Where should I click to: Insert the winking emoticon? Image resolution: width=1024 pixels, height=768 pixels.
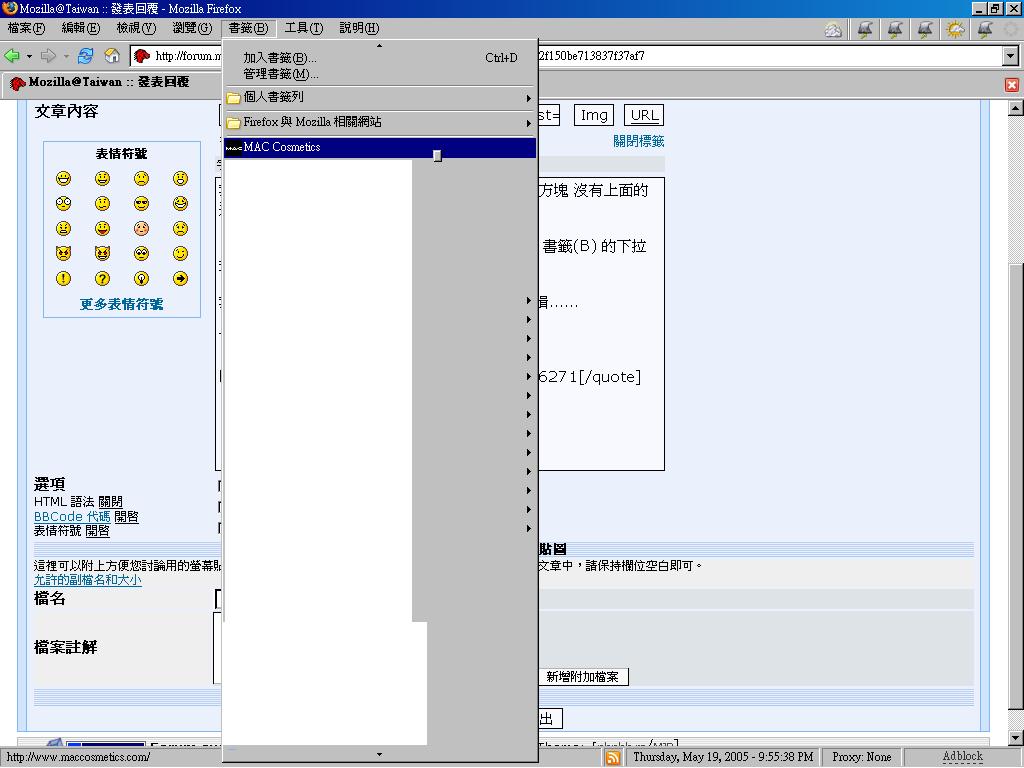coord(180,253)
